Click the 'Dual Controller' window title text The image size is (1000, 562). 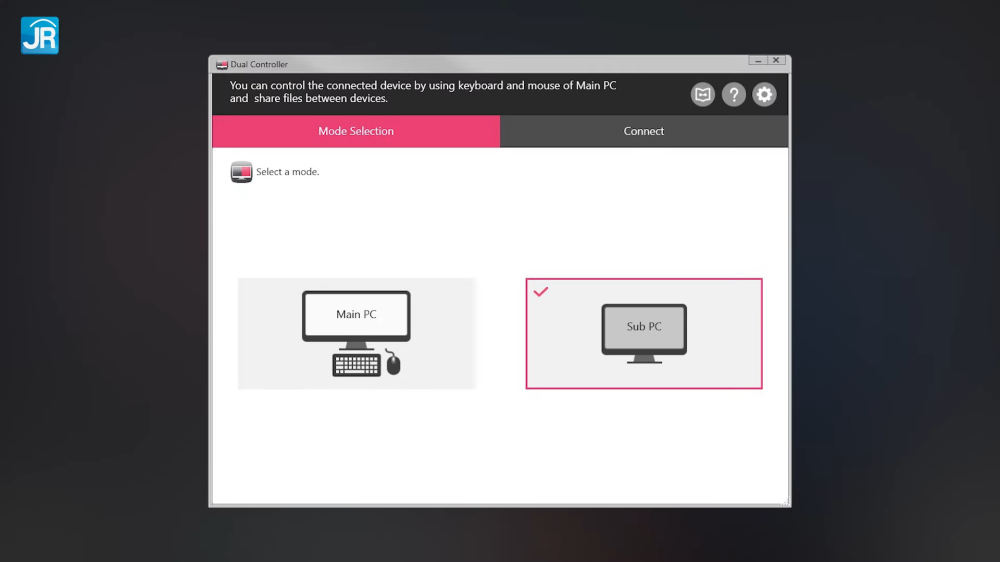point(259,64)
